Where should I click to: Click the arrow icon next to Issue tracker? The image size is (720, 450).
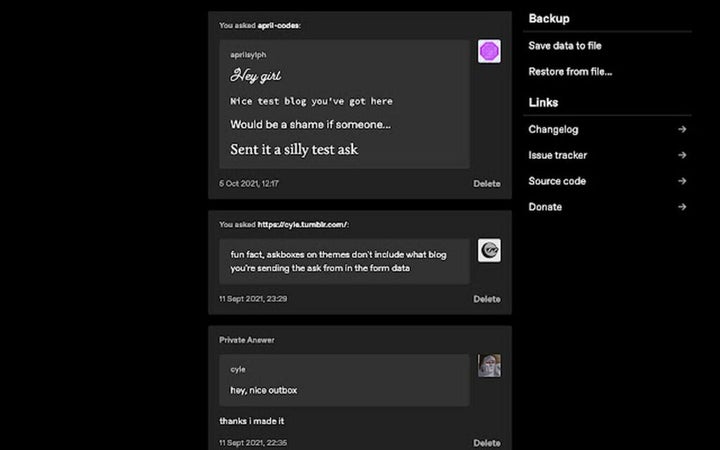pos(682,155)
